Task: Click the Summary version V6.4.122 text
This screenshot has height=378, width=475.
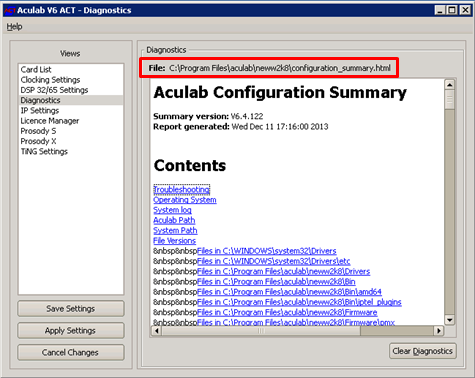Action: [x=208, y=116]
